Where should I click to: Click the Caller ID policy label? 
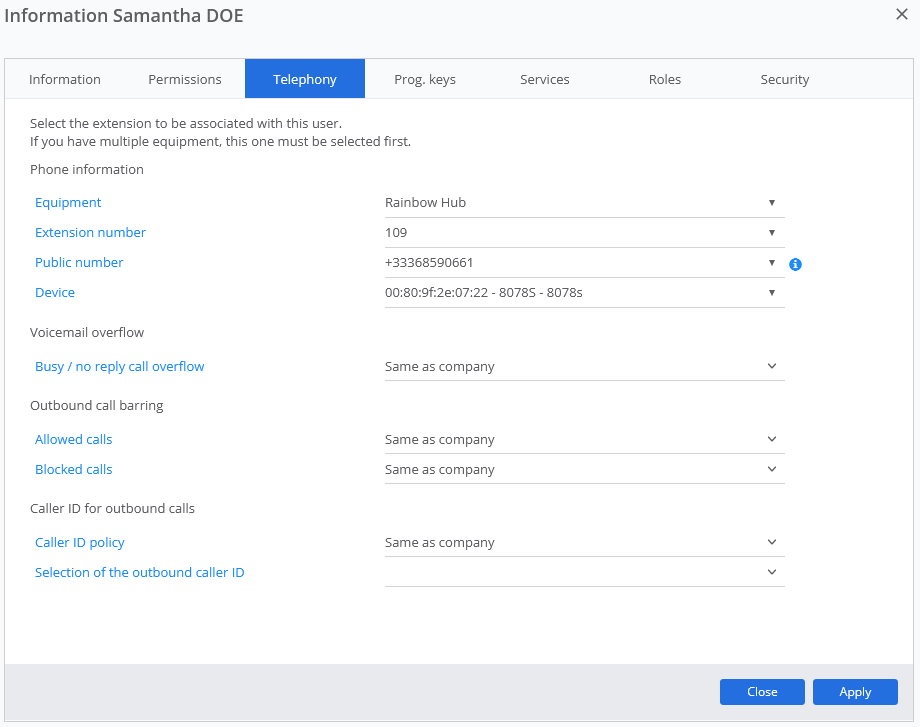pos(80,542)
